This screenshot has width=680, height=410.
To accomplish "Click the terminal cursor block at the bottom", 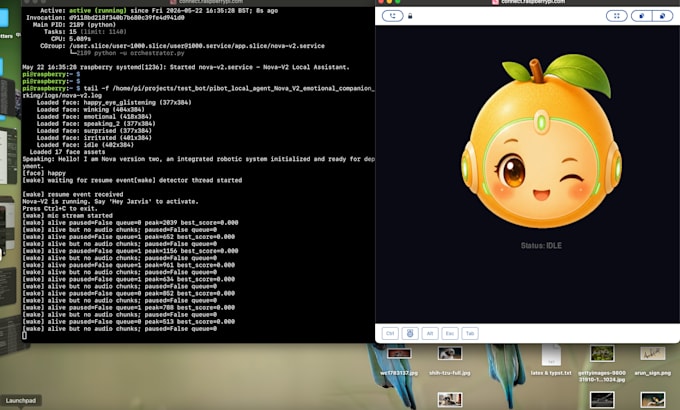I will point(24,335).
